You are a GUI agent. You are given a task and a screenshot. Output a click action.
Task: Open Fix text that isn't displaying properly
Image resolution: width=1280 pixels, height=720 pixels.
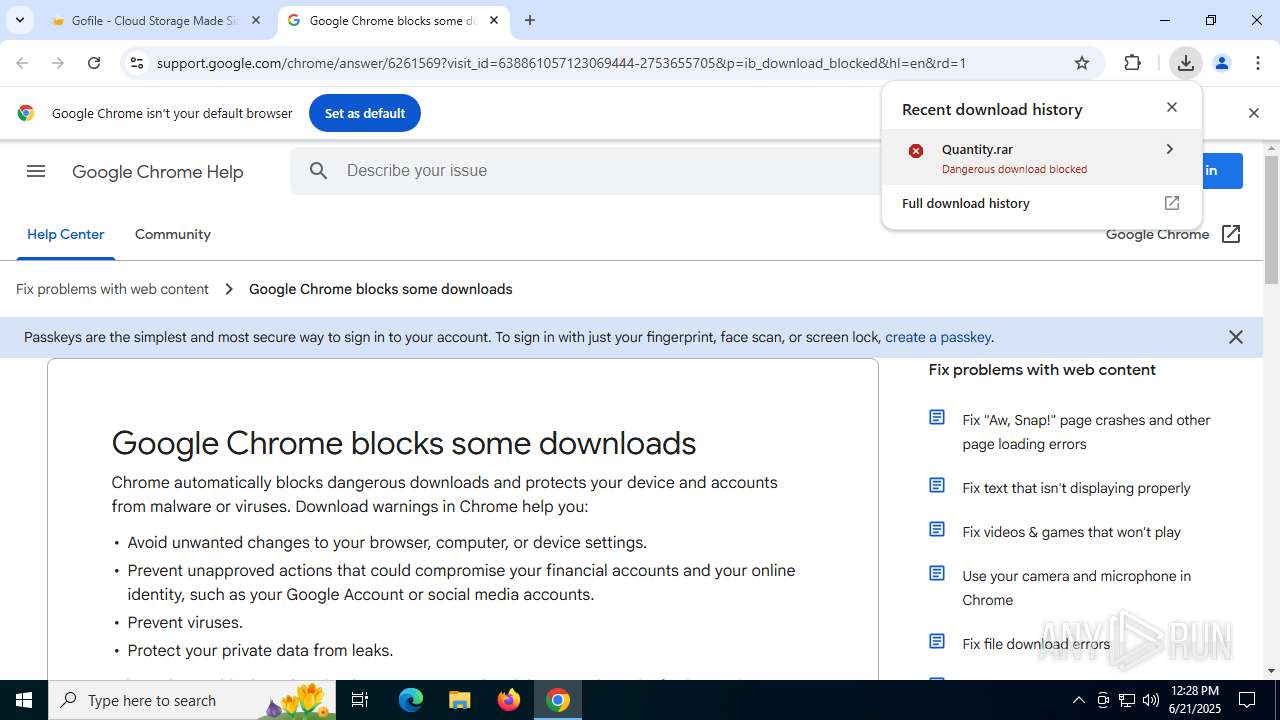[x=1076, y=488]
